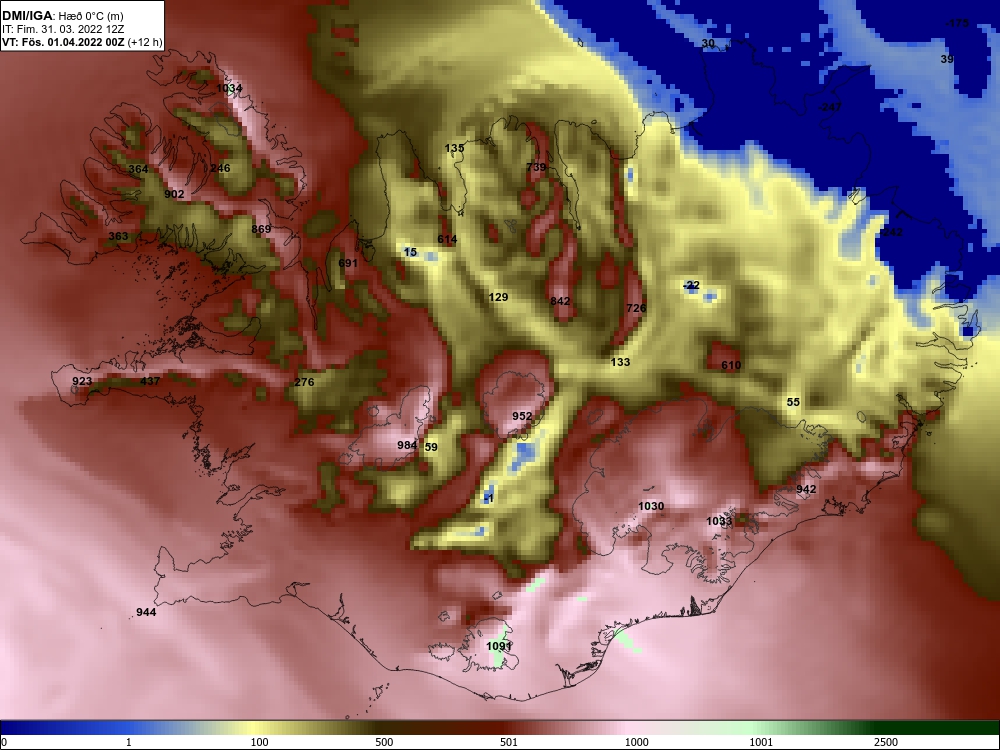Click the 1033 value label
Viewport: 1000px width, 750px height.
[x=719, y=521]
